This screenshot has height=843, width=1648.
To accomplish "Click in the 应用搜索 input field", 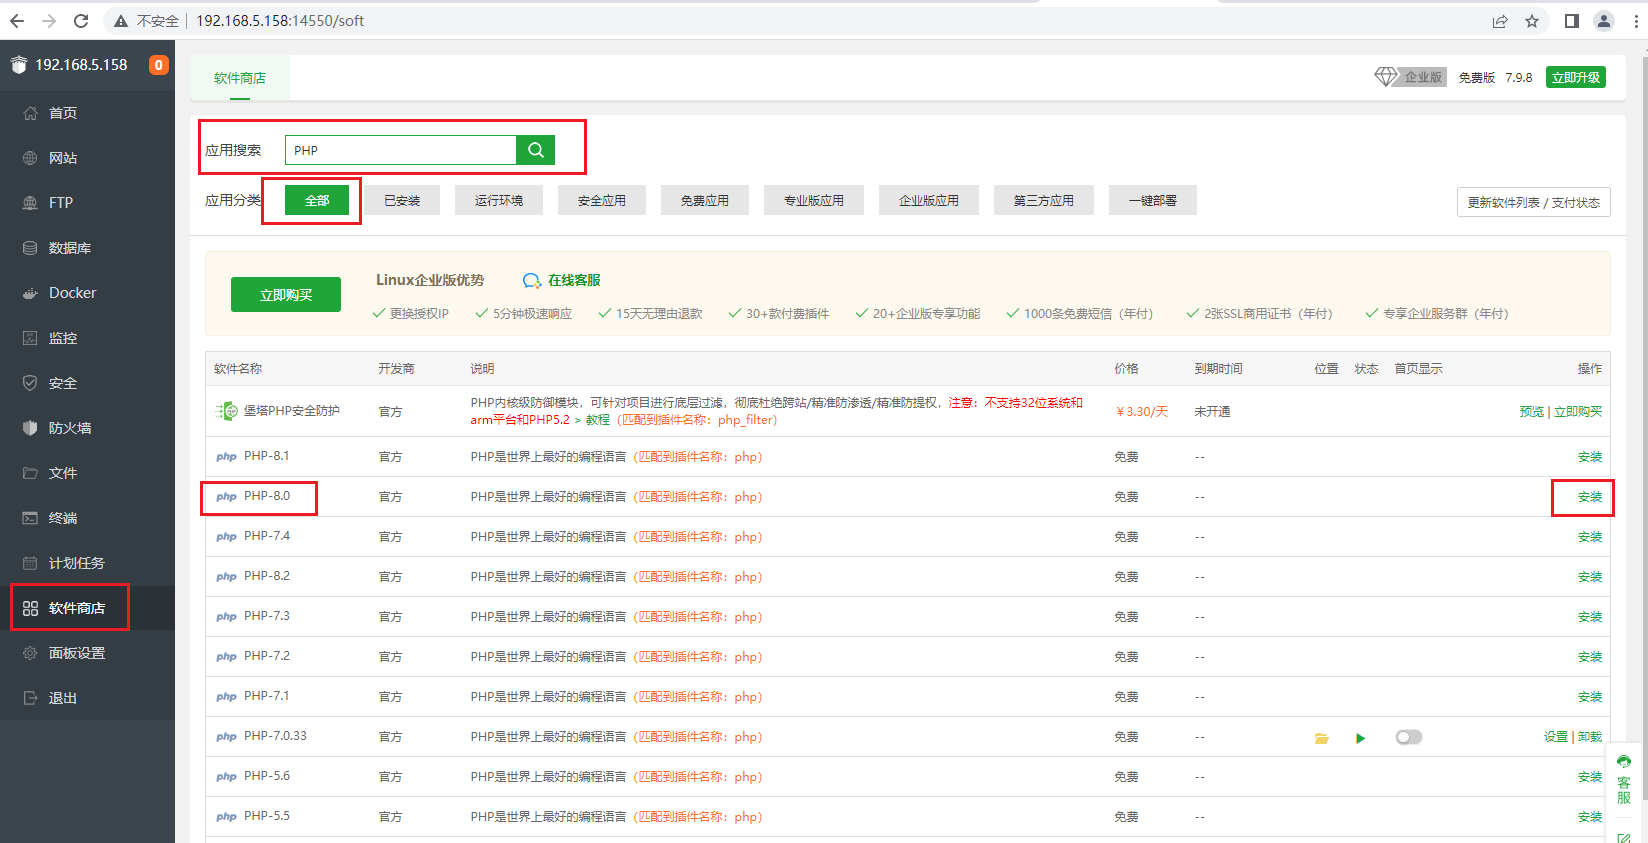I will coord(401,150).
